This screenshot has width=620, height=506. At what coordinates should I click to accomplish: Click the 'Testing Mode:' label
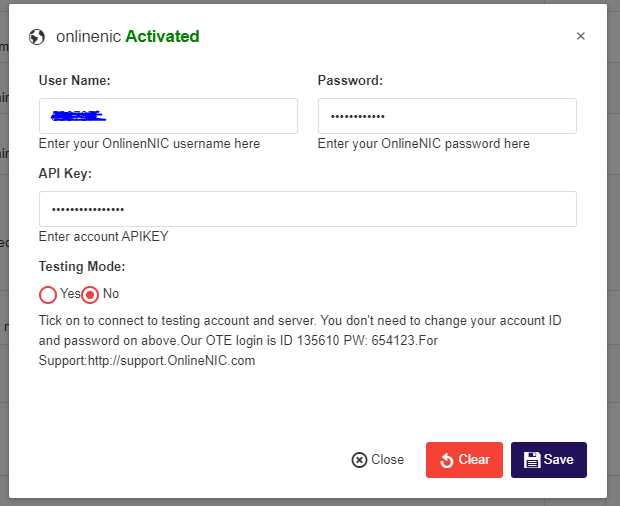point(82,266)
